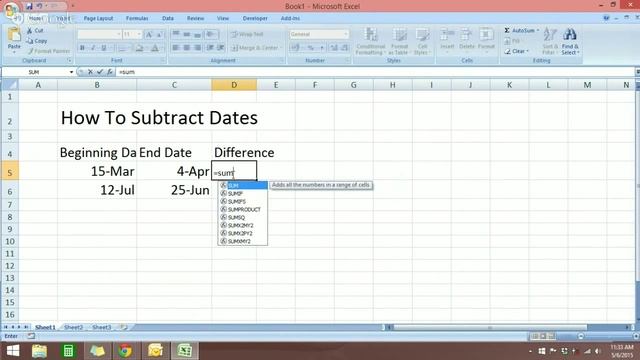Switch to Sheet3 tab
The height and width of the screenshot is (360, 640).
(x=101, y=327)
